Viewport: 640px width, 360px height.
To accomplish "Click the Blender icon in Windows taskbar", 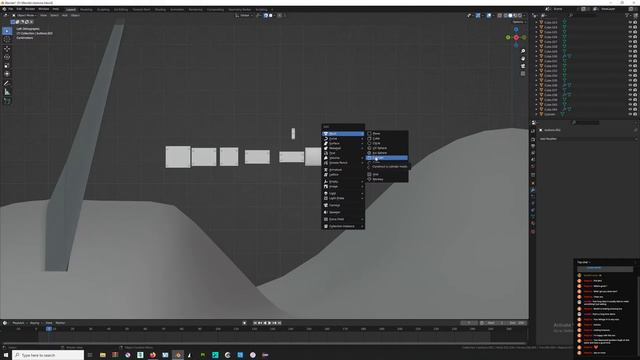I will (178, 355).
